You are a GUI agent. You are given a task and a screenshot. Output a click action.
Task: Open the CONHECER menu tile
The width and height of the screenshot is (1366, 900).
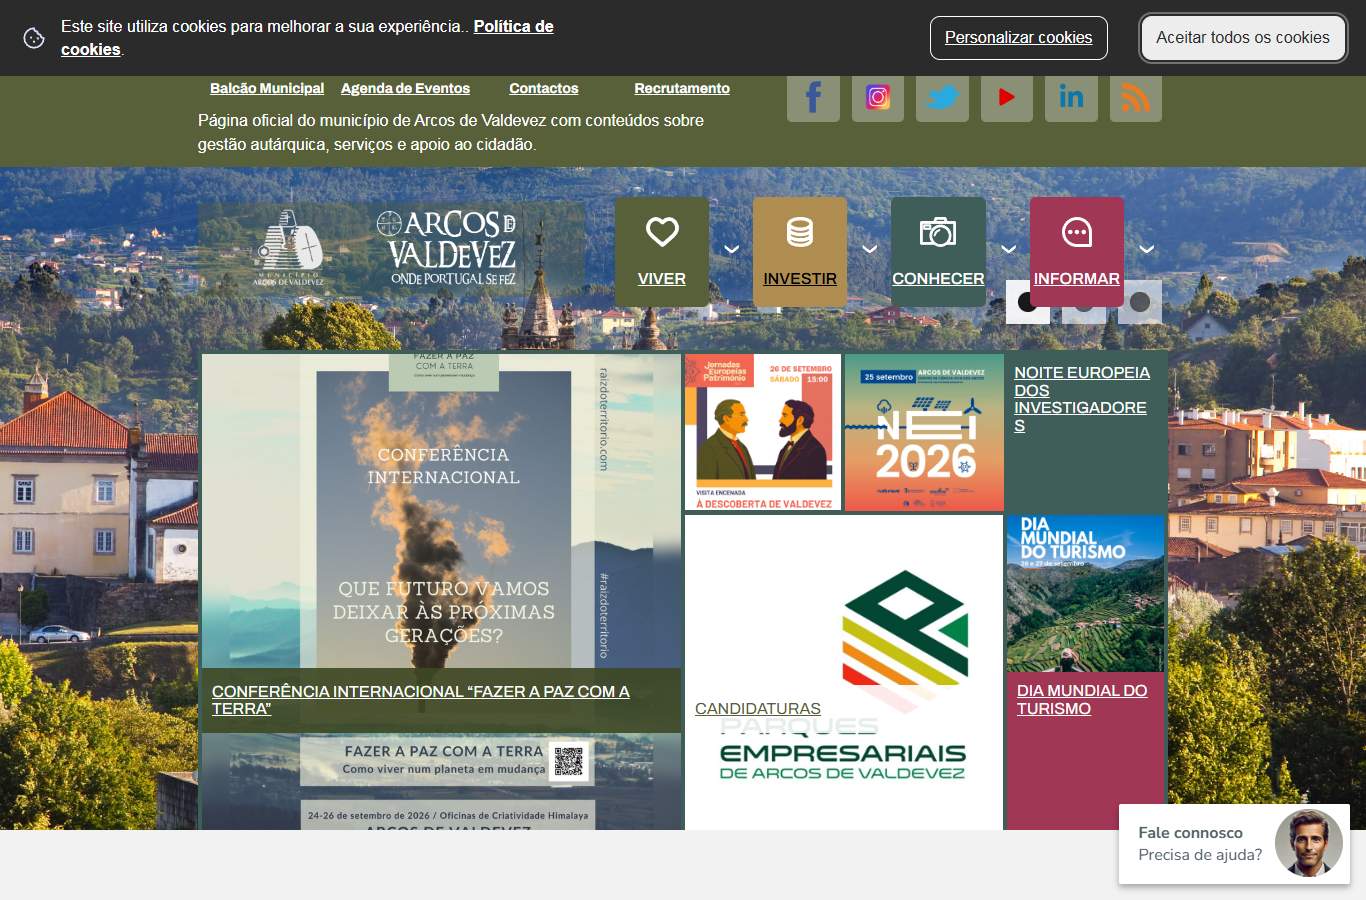938,252
